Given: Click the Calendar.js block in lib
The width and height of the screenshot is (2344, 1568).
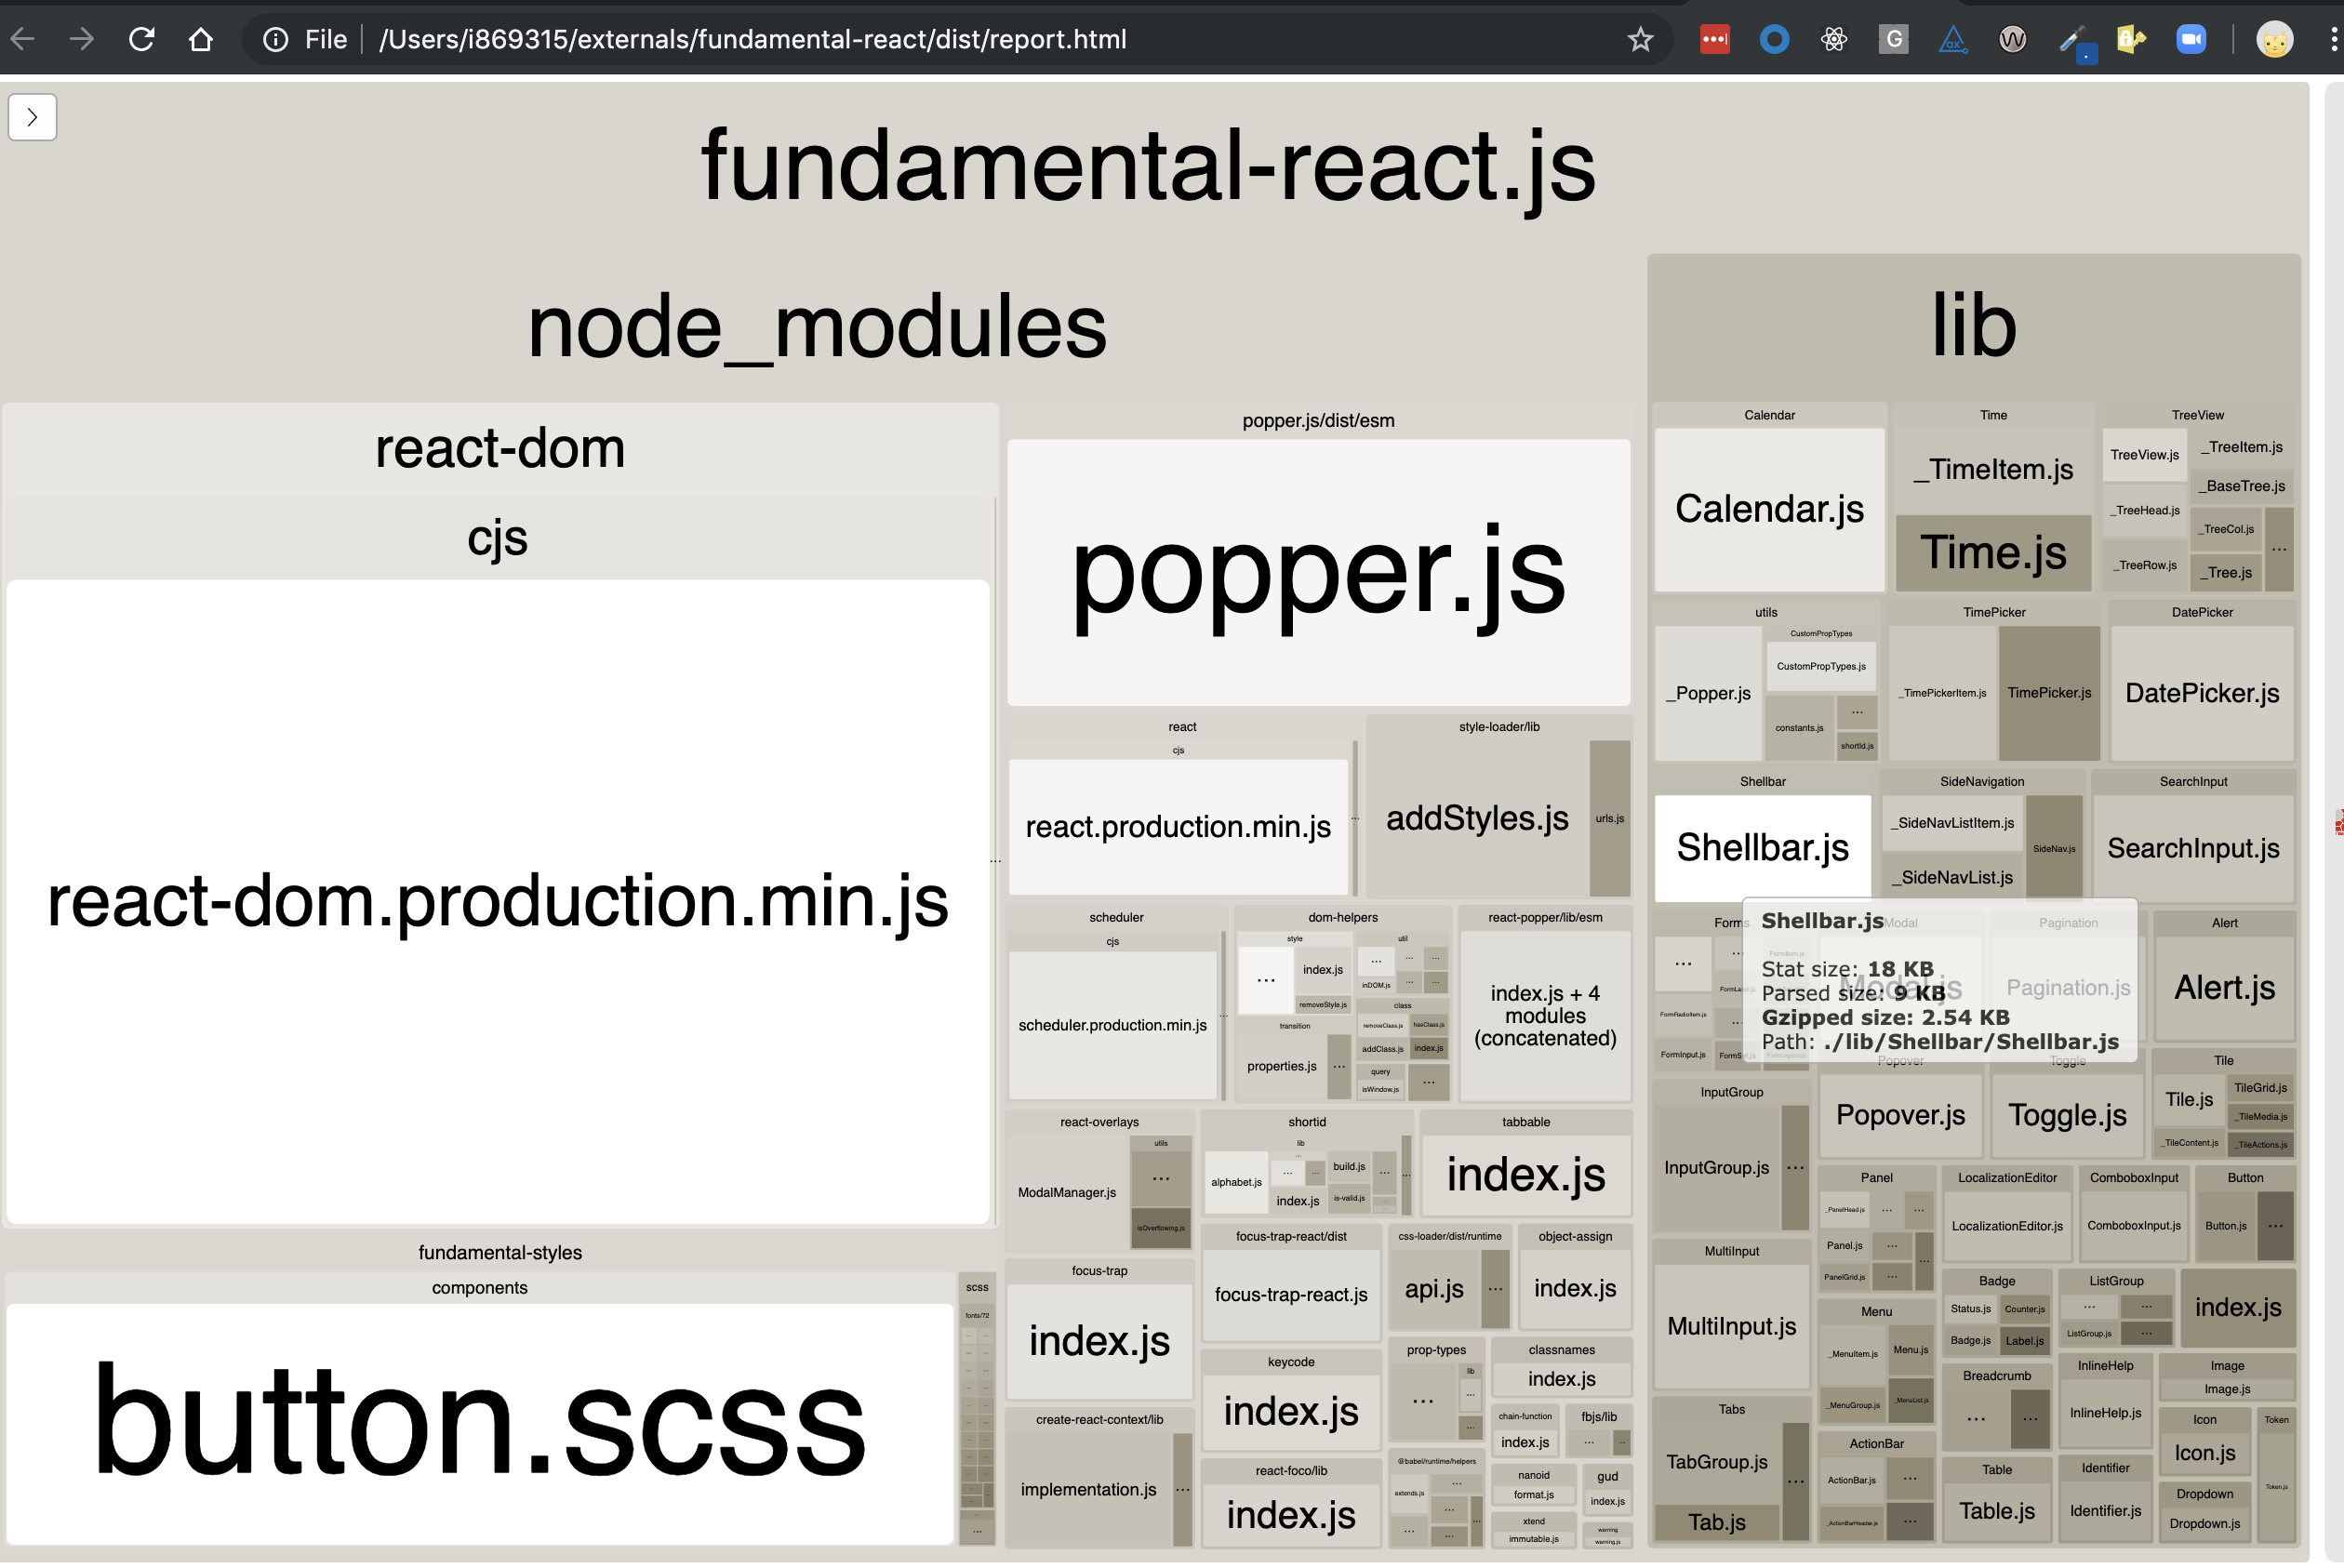Looking at the screenshot, I should point(1768,509).
